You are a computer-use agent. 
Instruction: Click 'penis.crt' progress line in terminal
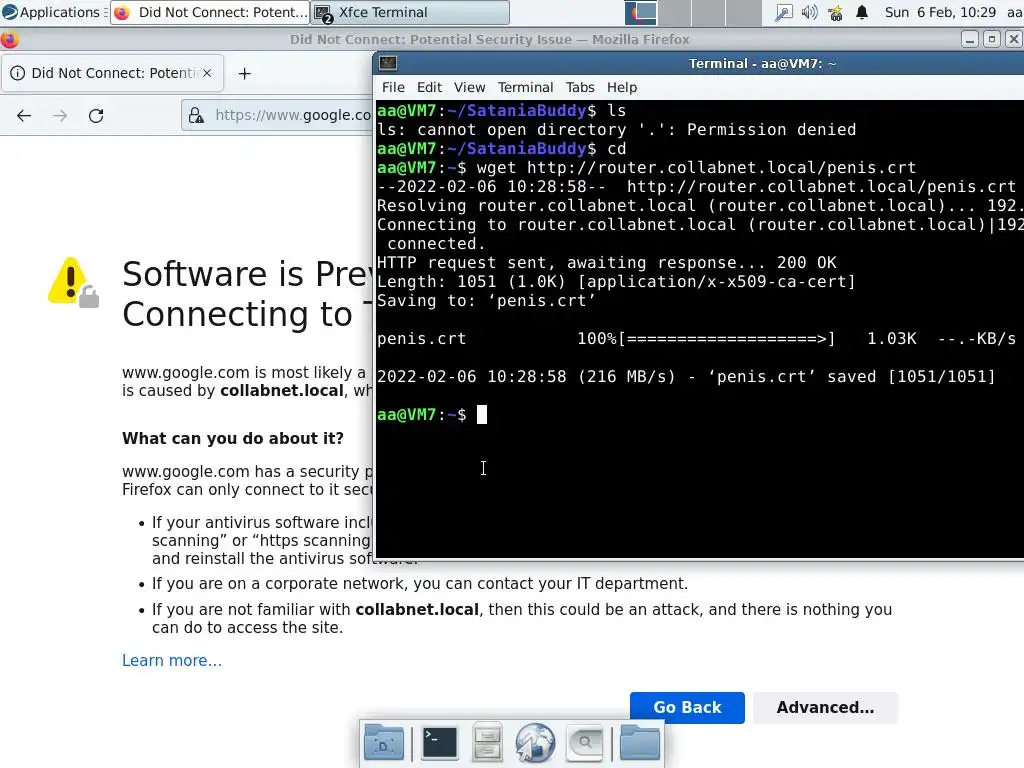pyautogui.click(x=696, y=339)
